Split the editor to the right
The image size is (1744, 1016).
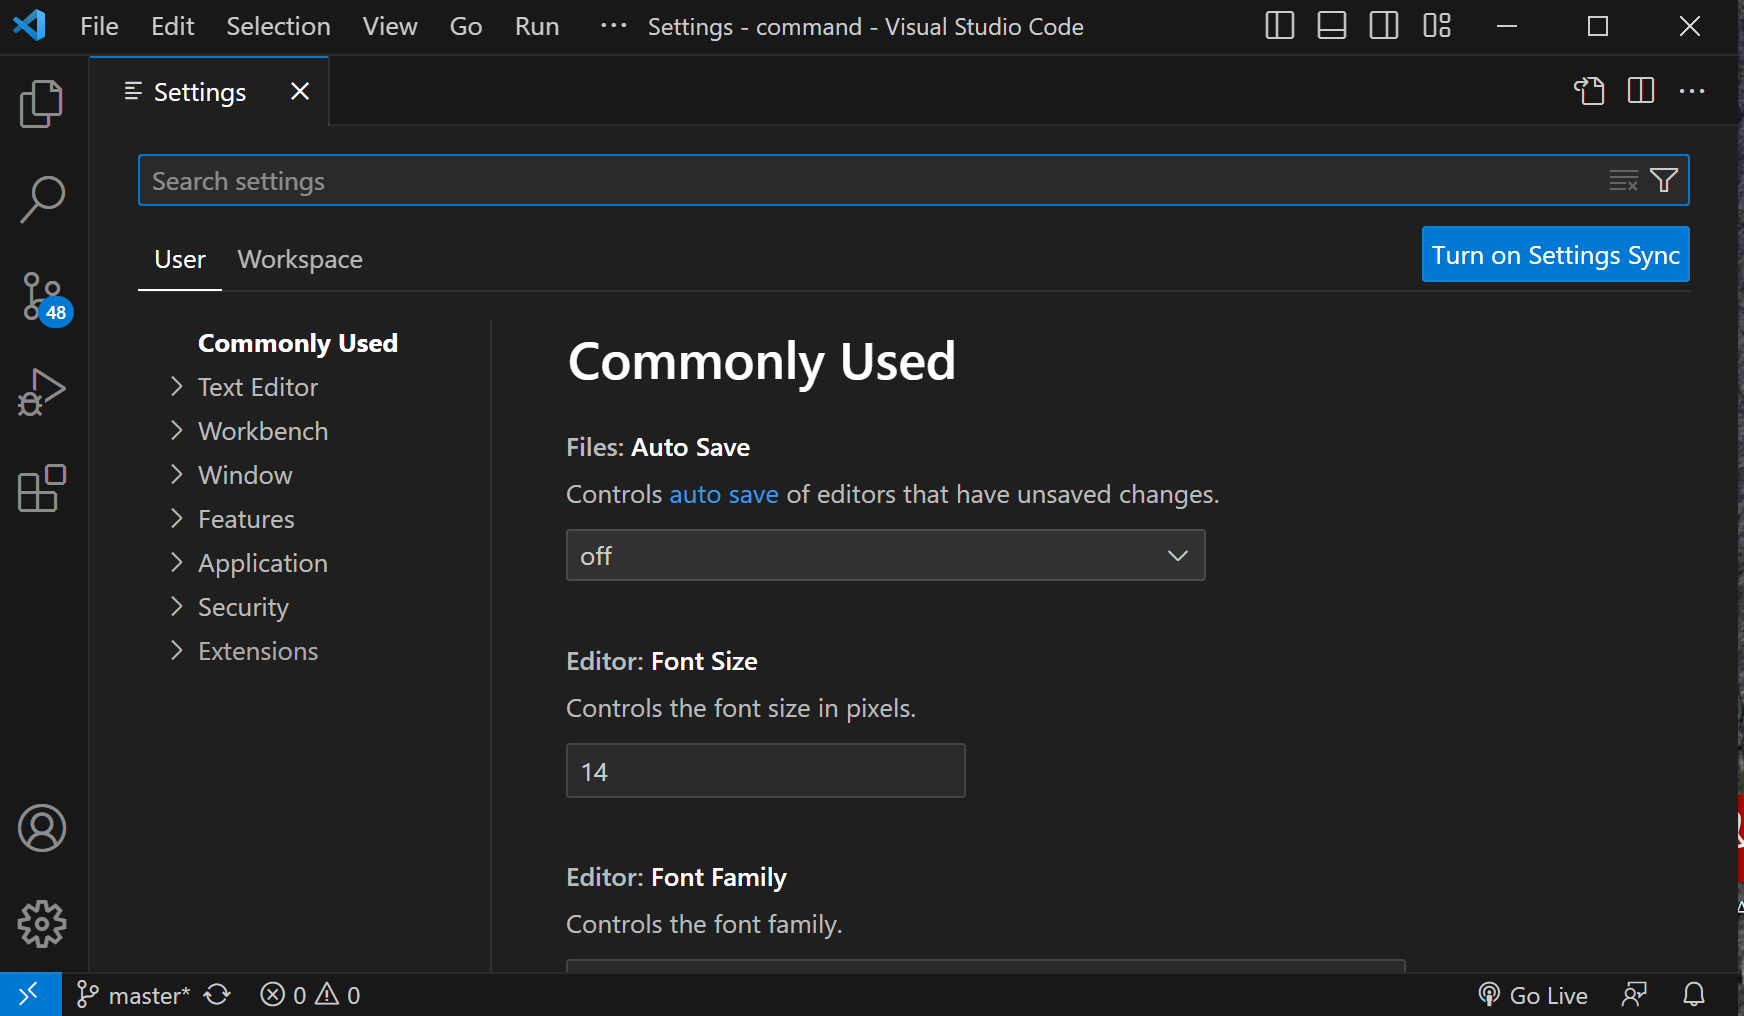click(x=1641, y=91)
